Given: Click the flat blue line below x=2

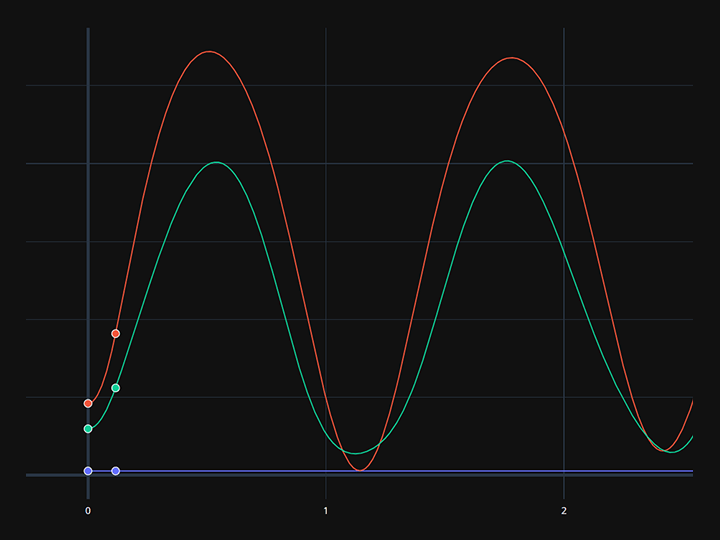Looking at the screenshot, I should 564,470.
